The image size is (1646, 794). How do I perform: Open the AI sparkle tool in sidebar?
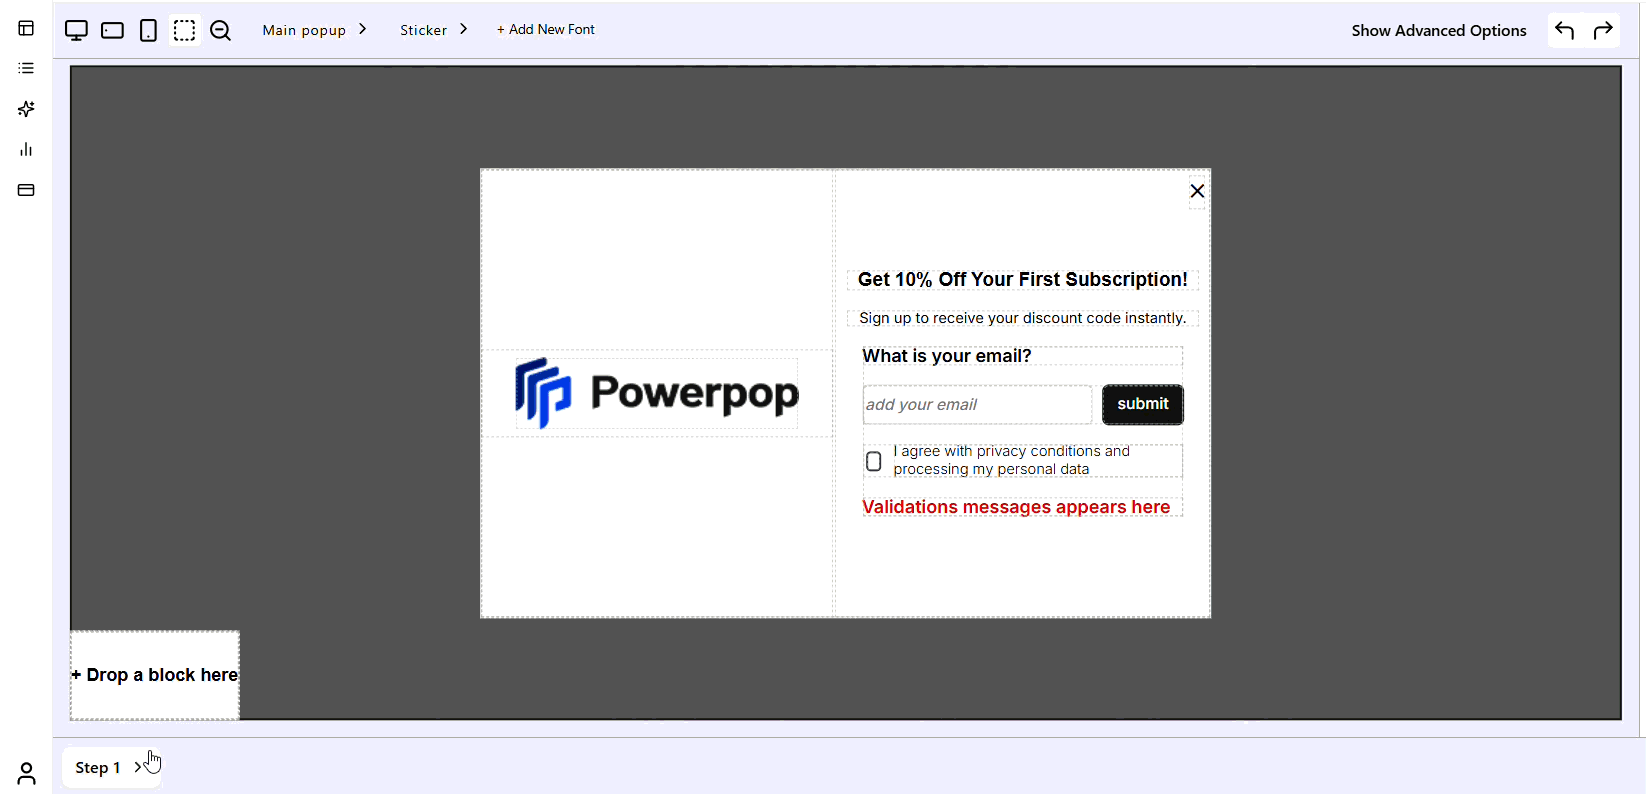[26, 109]
